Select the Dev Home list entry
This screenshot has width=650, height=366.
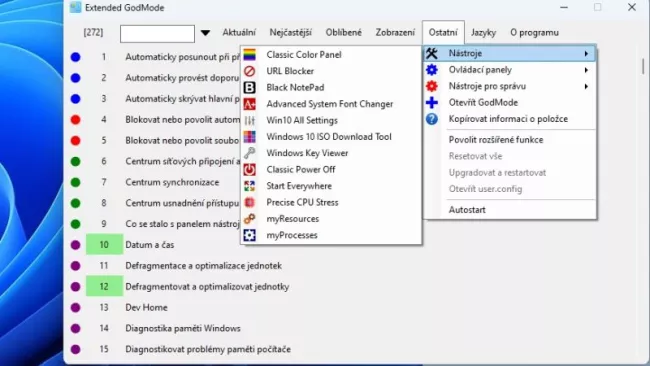(146, 308)
